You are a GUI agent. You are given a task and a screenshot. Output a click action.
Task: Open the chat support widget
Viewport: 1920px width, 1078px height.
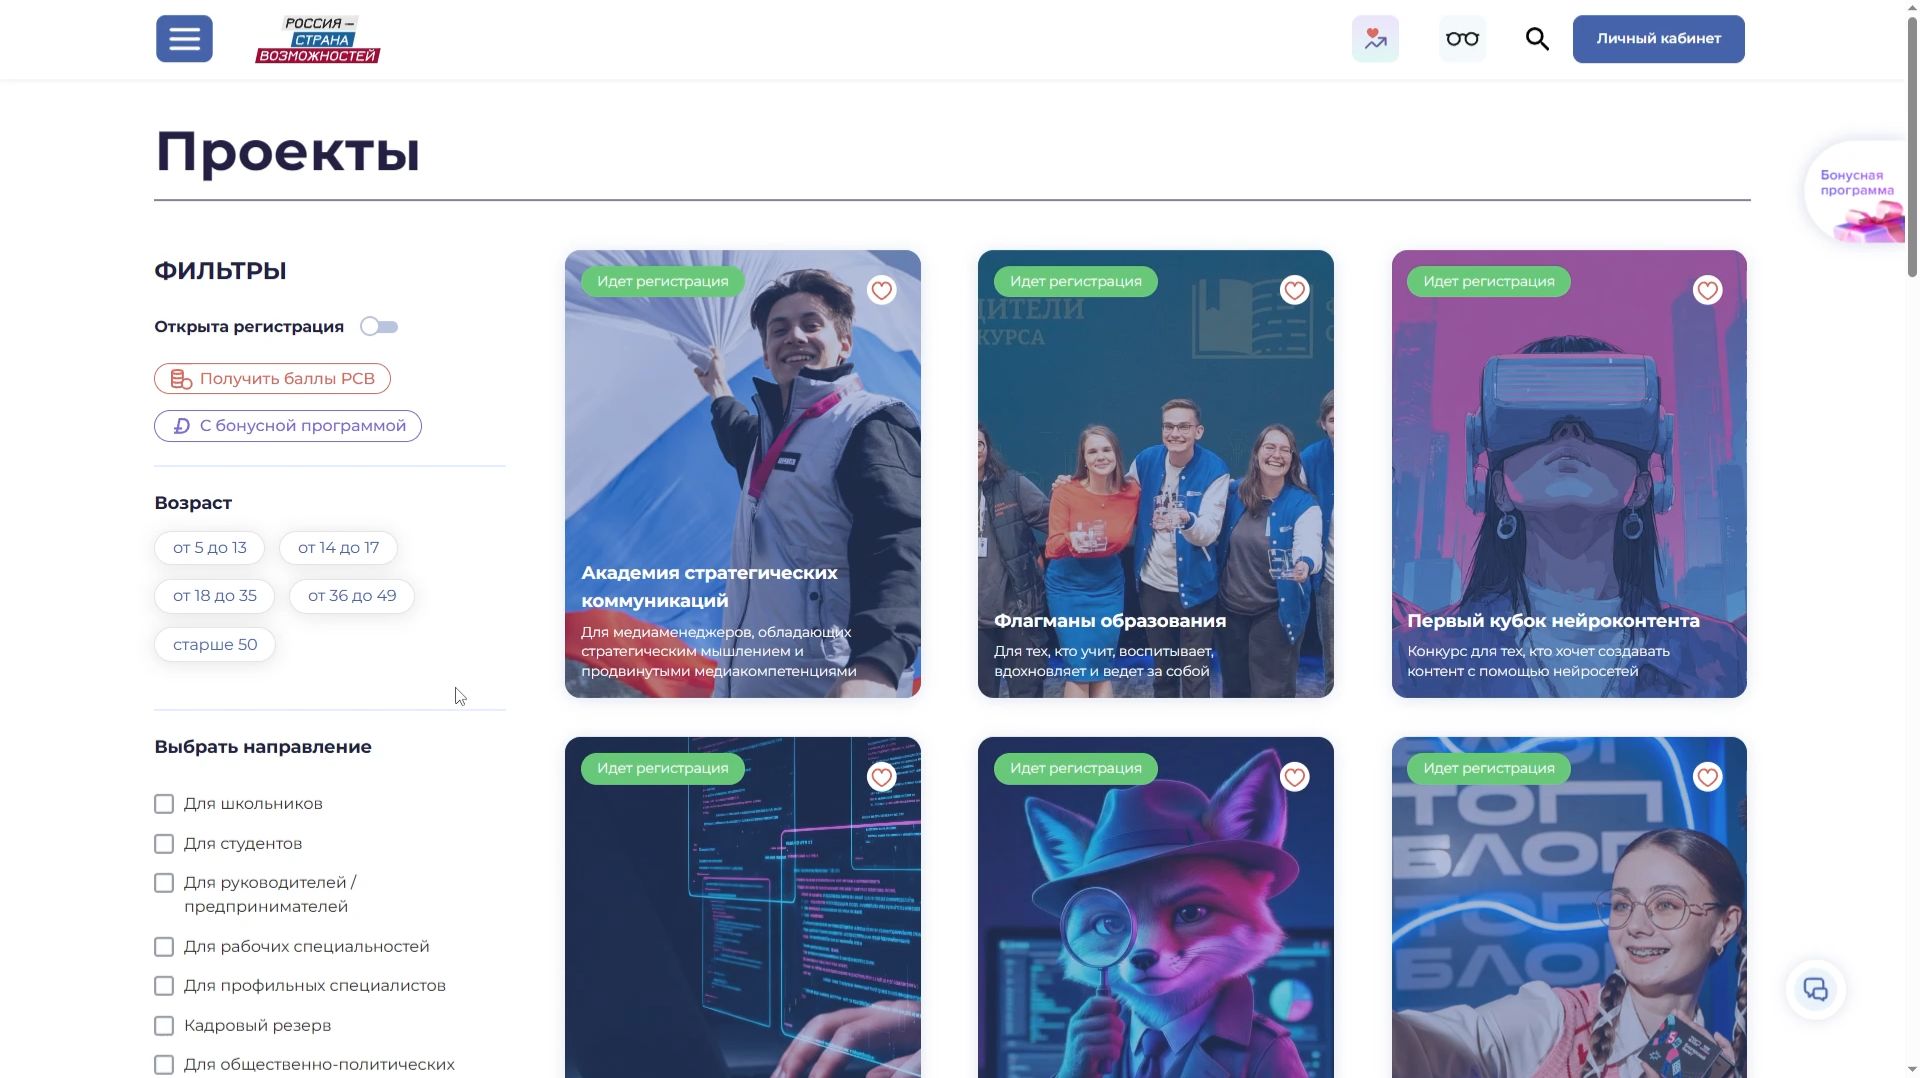(x=1815, y=990)
